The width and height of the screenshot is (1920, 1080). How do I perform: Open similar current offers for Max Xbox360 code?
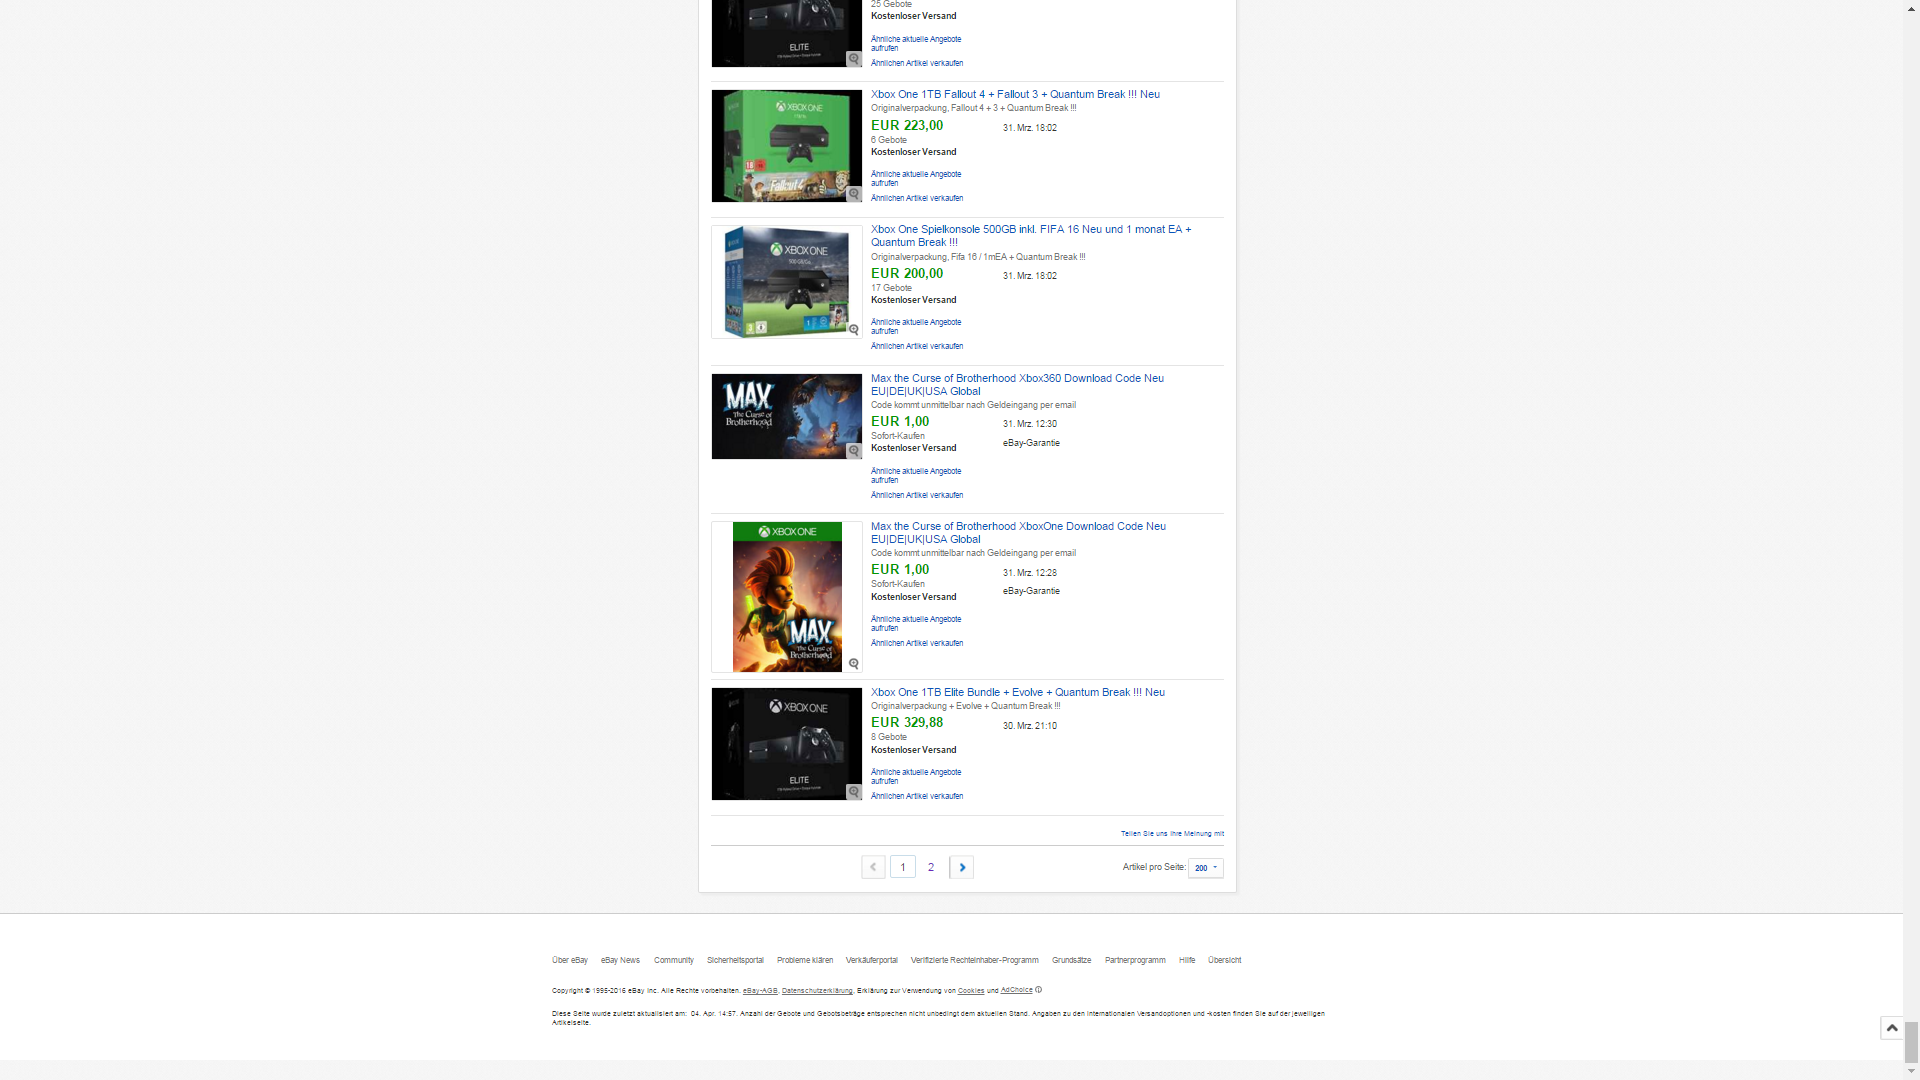[916, 475]
